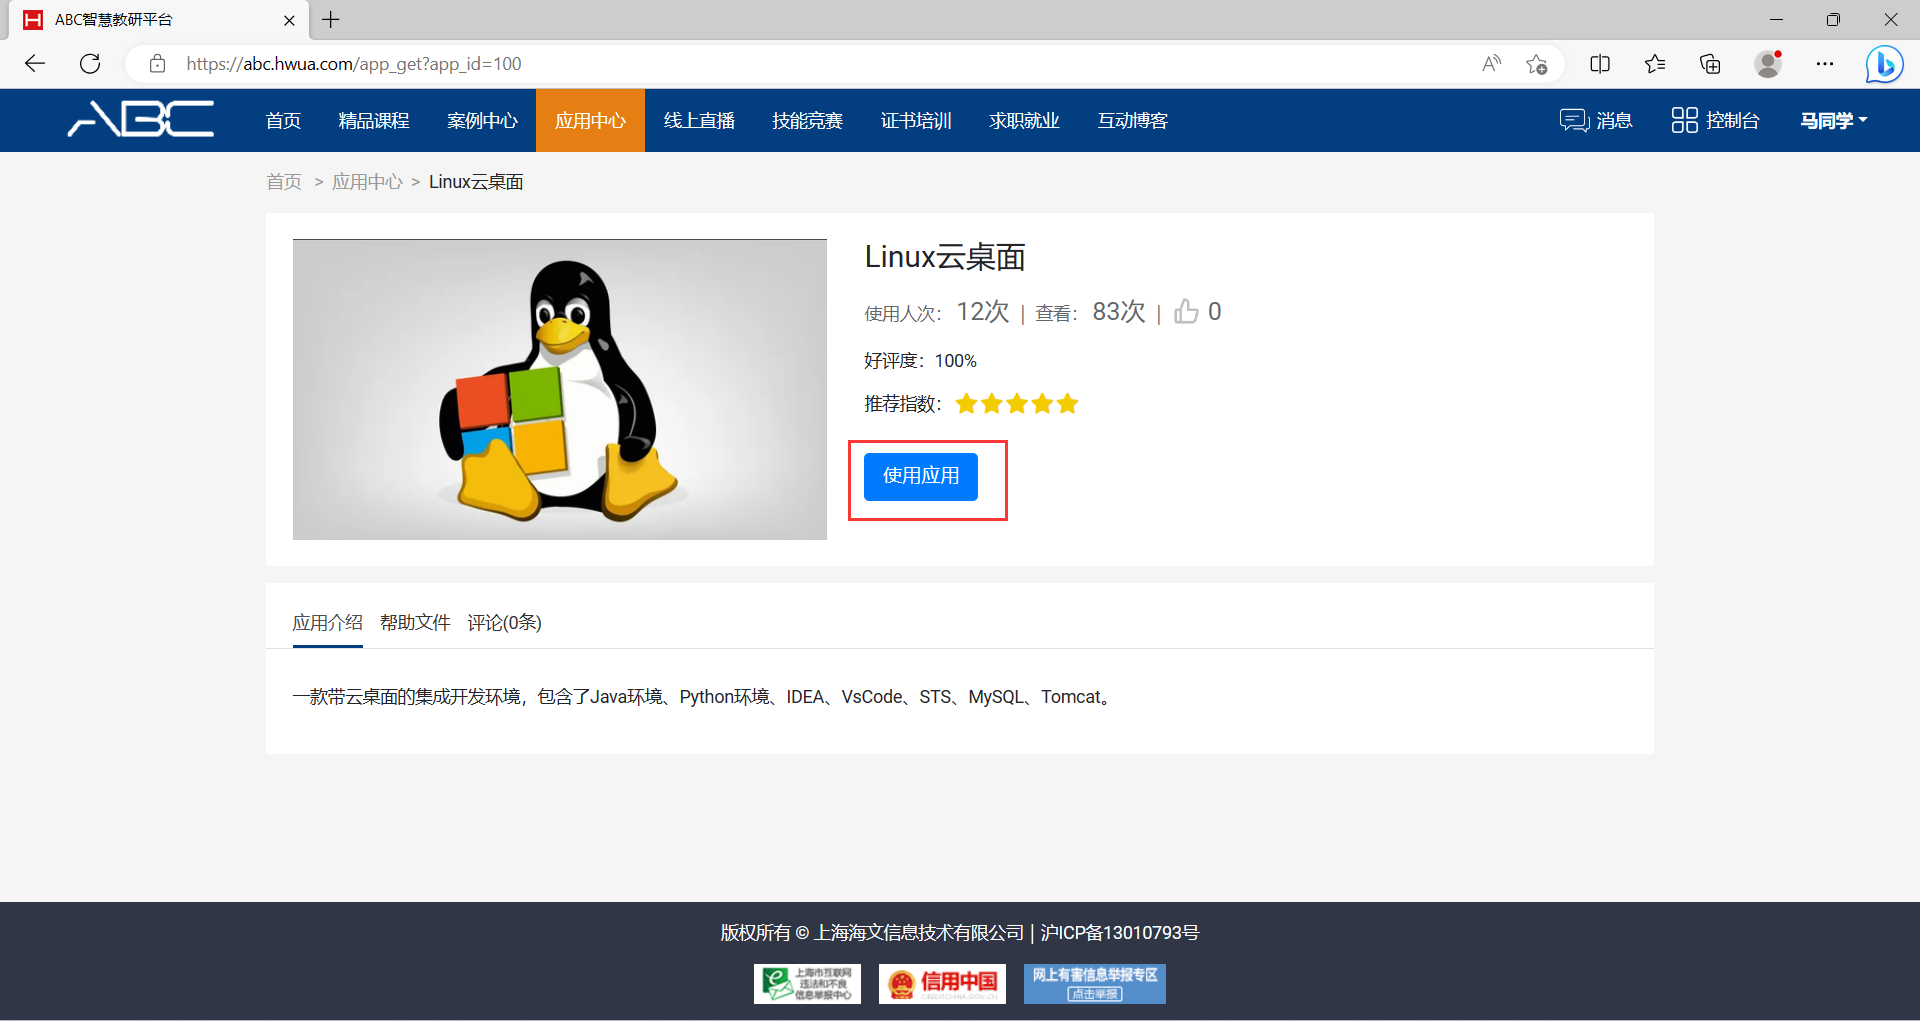Switch to 帮助文件 tab
Image resolution: width=1920 pixels, height=1021 pixels.
[x=415, y=623]
